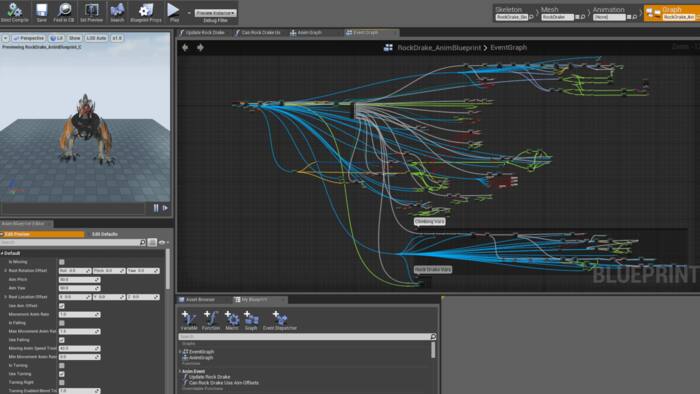Collapse the Default category section
Image resolution: width=700 pixels, height=394 pixels.
[2, 253]
